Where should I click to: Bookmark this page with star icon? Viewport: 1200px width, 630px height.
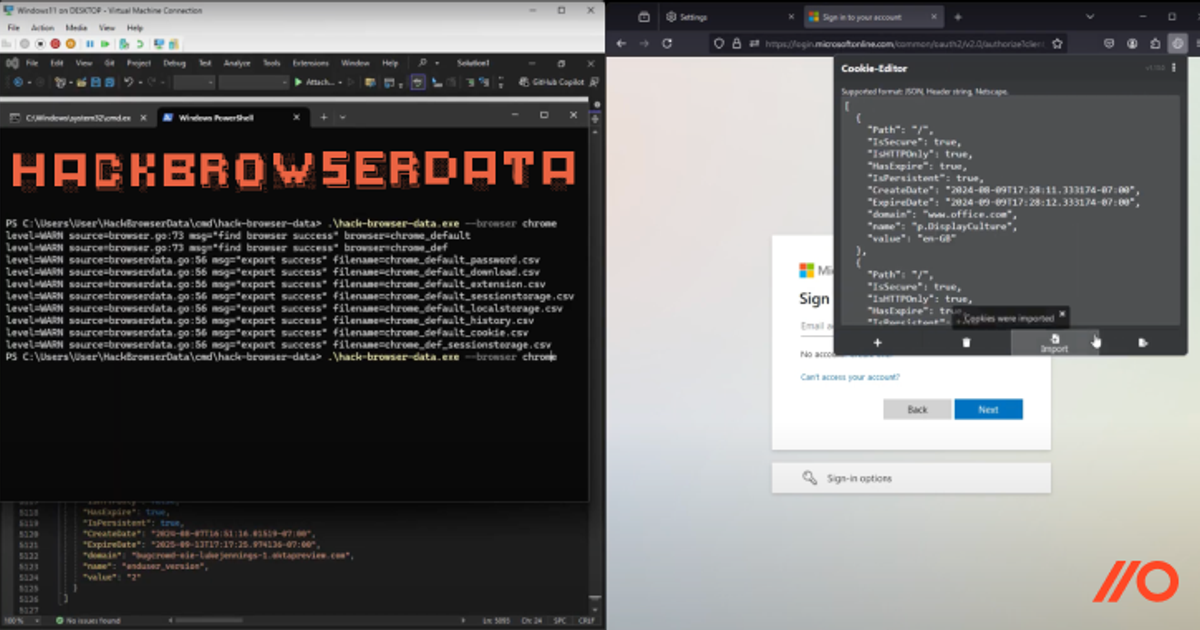(x=1056, y=44)
